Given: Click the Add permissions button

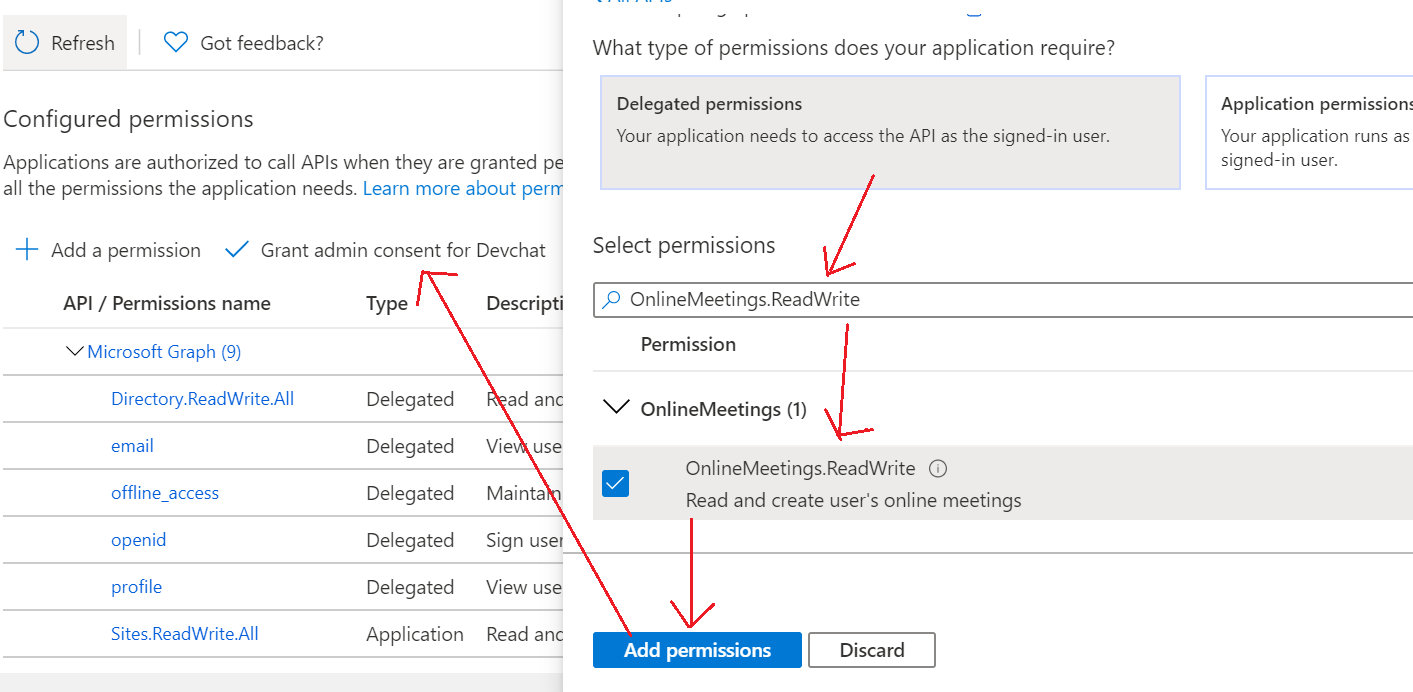Looking at the screenshot, I should [697, 650].
